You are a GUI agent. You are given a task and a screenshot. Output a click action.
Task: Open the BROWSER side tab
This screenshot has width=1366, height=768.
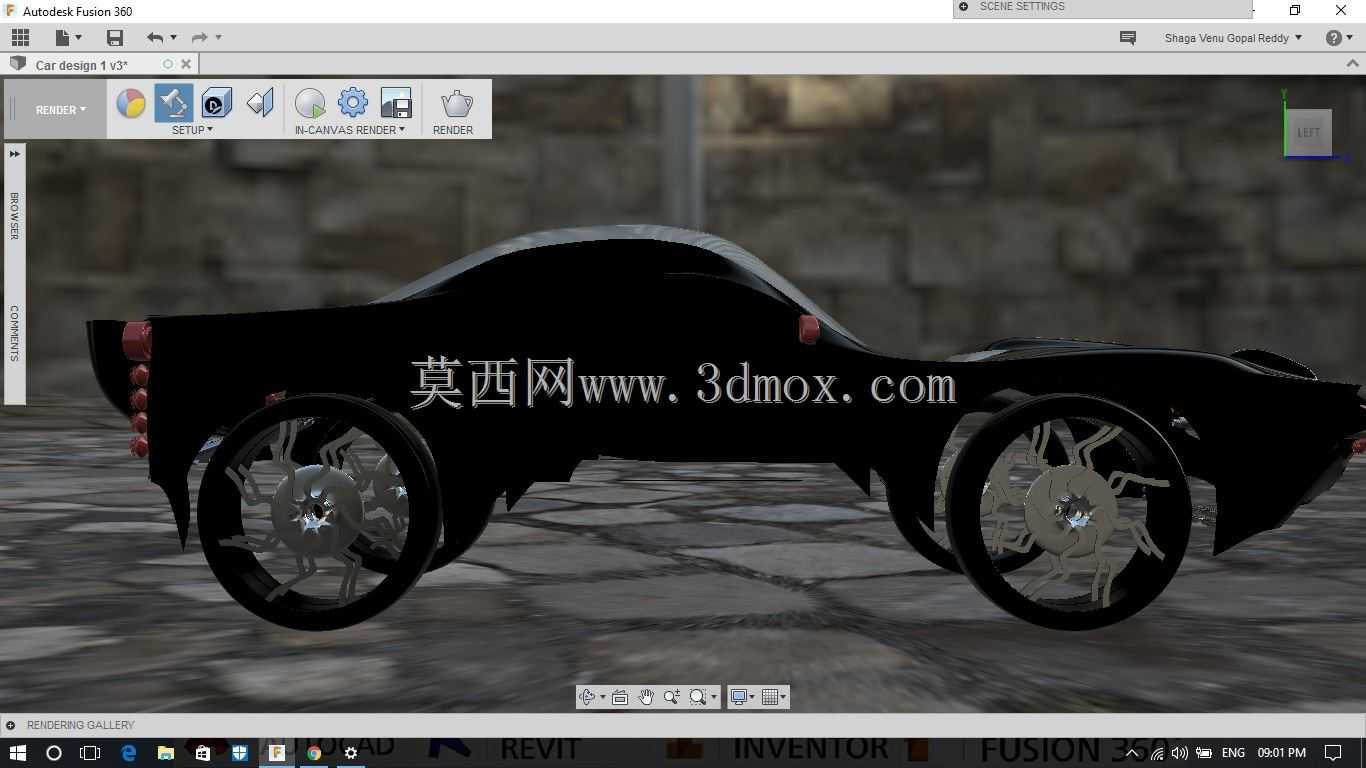[14, 215]
